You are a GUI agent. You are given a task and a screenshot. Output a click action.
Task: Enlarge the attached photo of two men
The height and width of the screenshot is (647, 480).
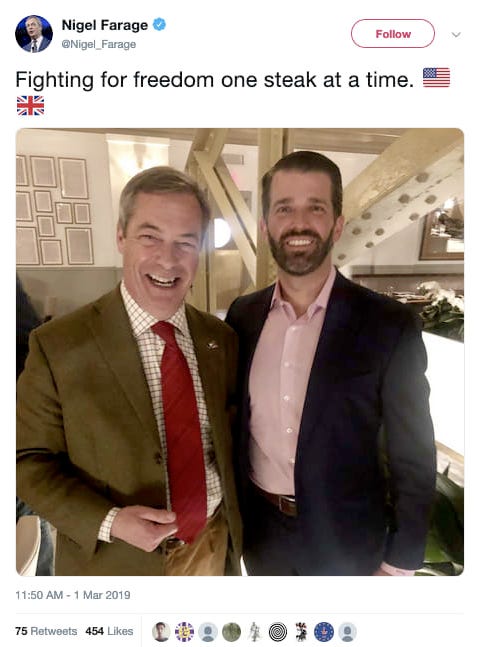click(x=240, y=352)
